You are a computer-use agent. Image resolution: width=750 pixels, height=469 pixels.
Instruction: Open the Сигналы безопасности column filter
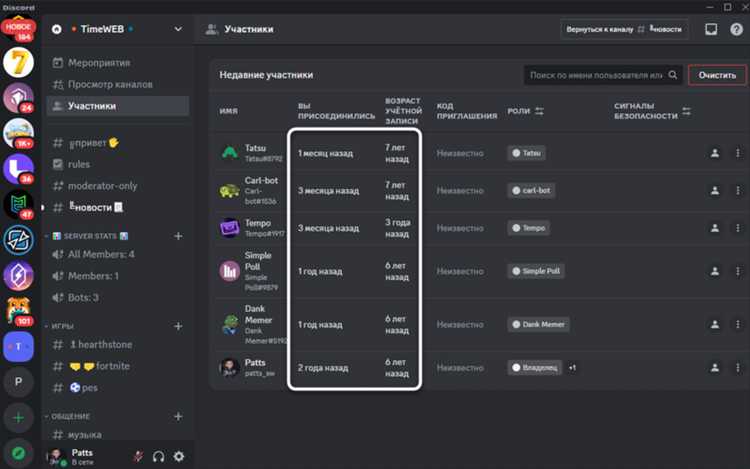686,111
